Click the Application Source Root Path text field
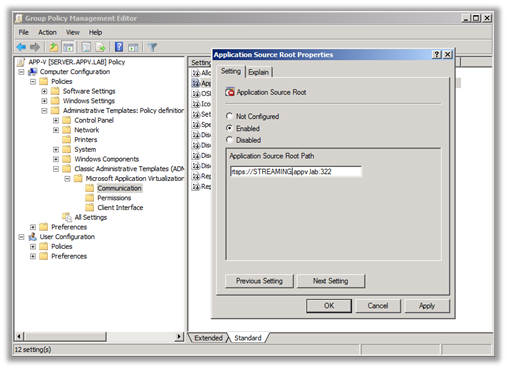 click(x=296, y=172)
